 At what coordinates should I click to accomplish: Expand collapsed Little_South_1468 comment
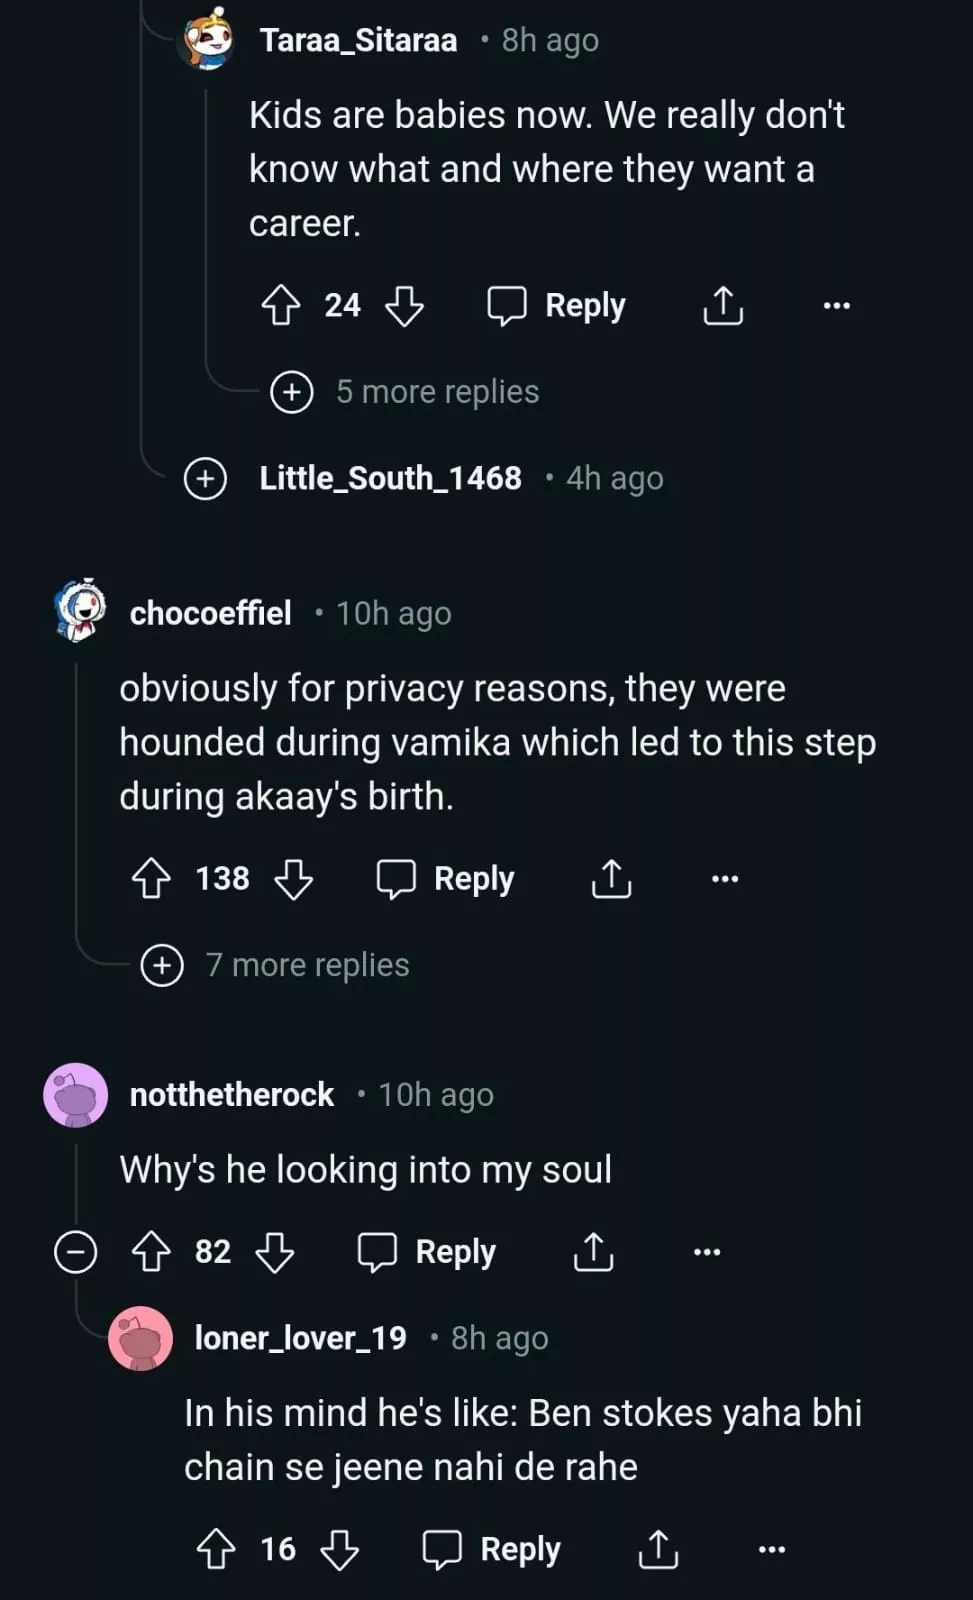(x=205, y=478)
